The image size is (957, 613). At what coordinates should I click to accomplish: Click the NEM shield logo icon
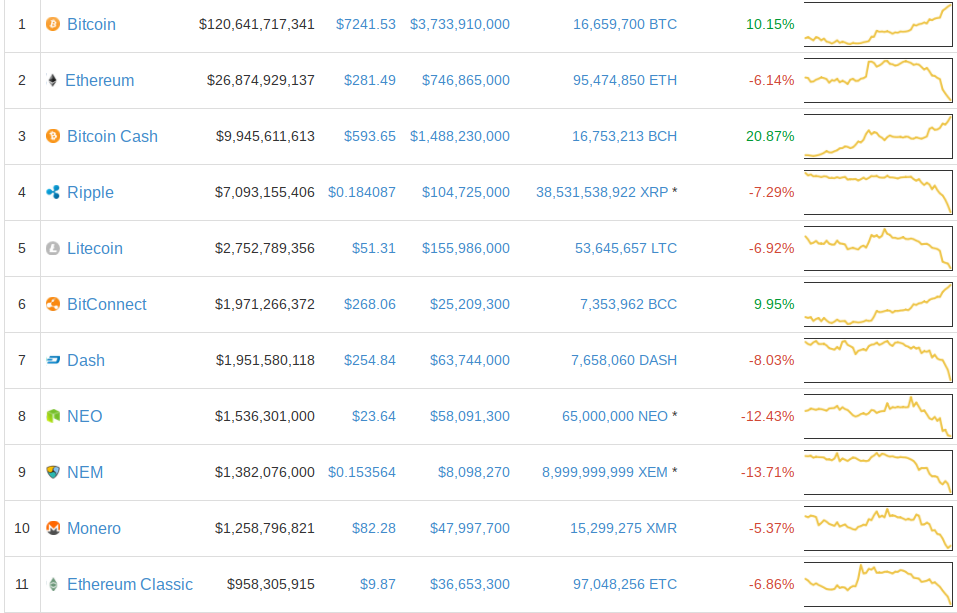click(53, 472)
